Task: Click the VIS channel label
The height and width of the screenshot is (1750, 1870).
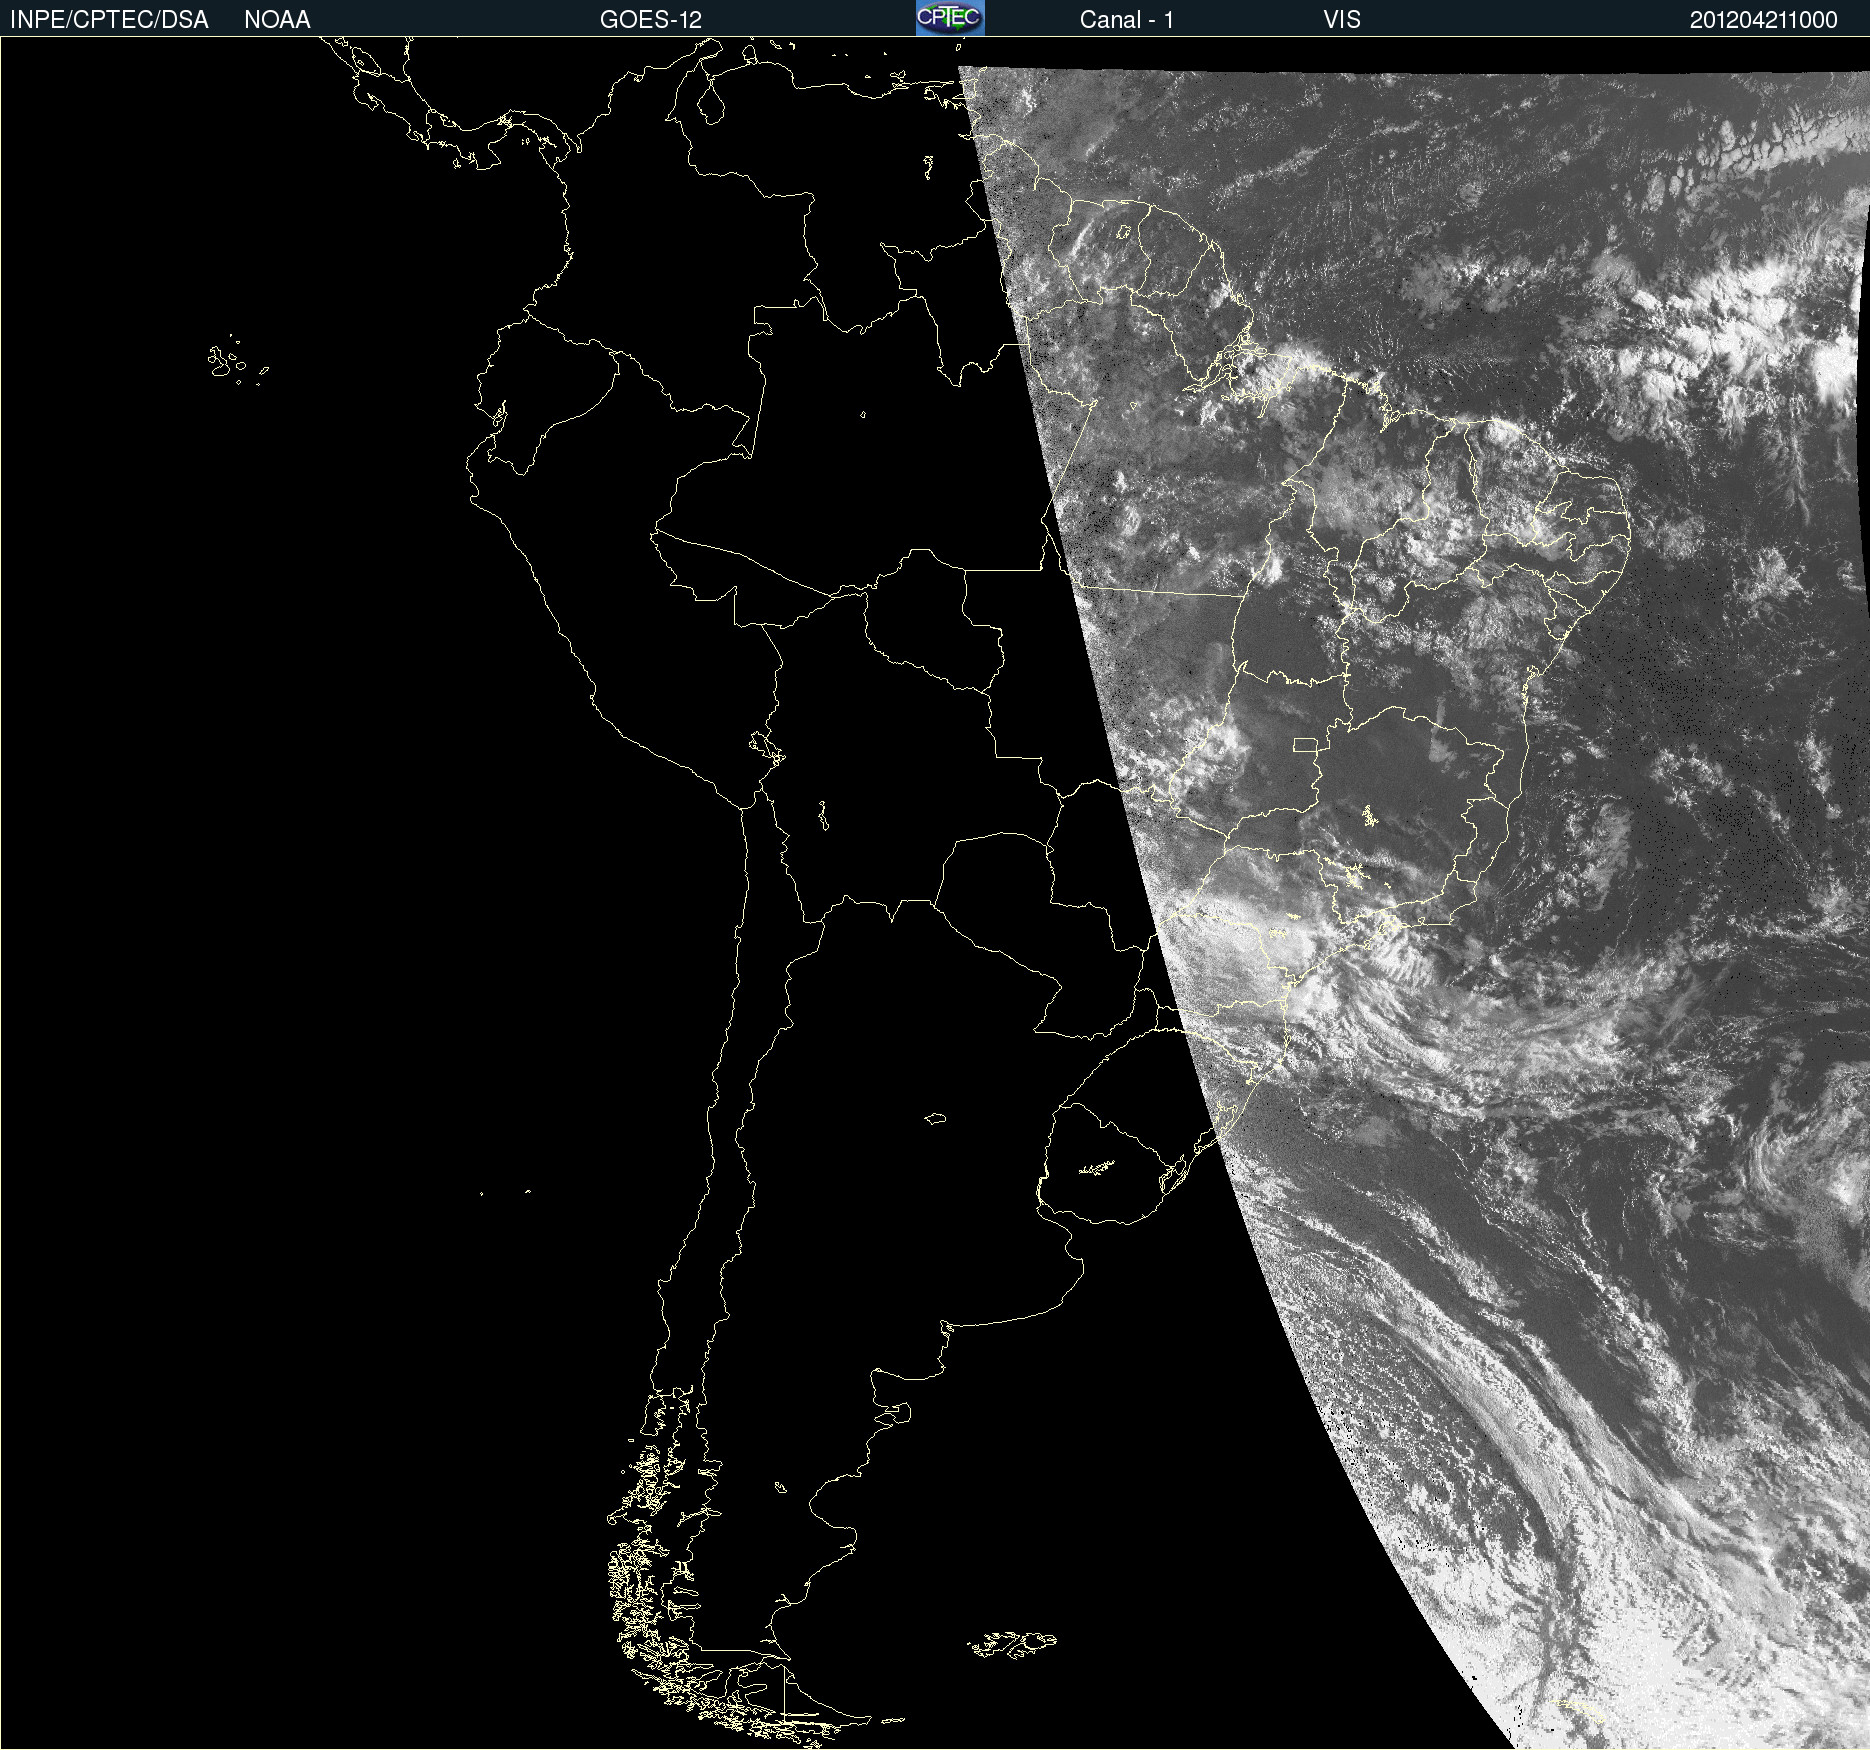Action: (x=1342, y=20)
